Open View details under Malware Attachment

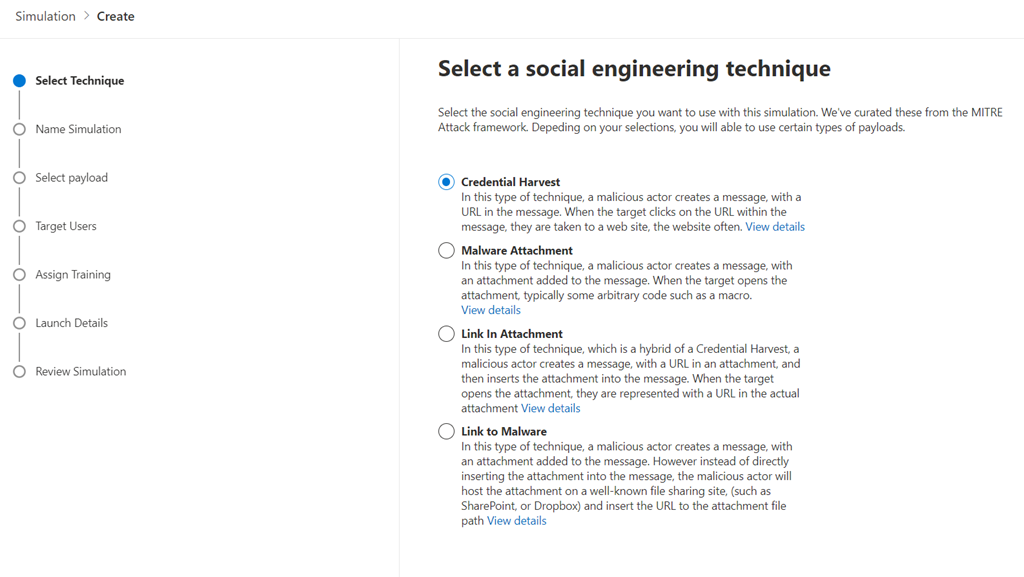pyautogui.click(x=490, y=310)
